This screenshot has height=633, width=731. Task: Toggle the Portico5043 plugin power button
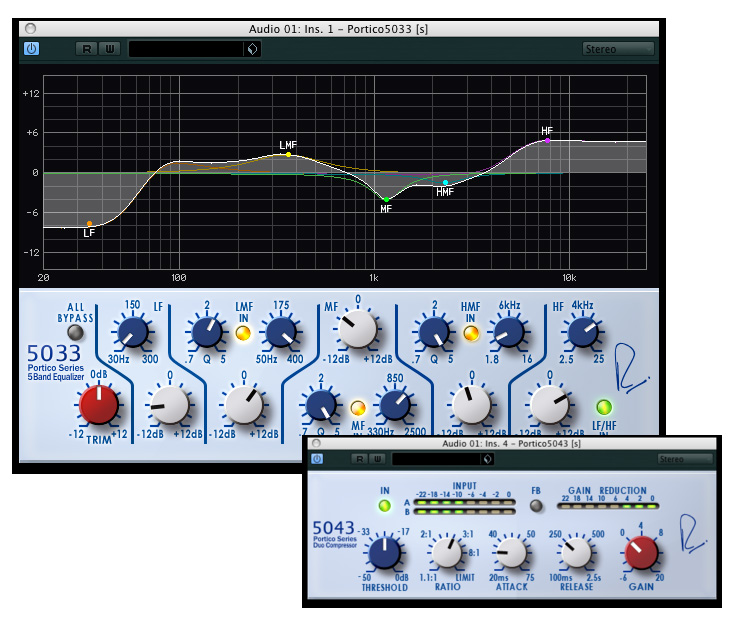pos(317,459)
